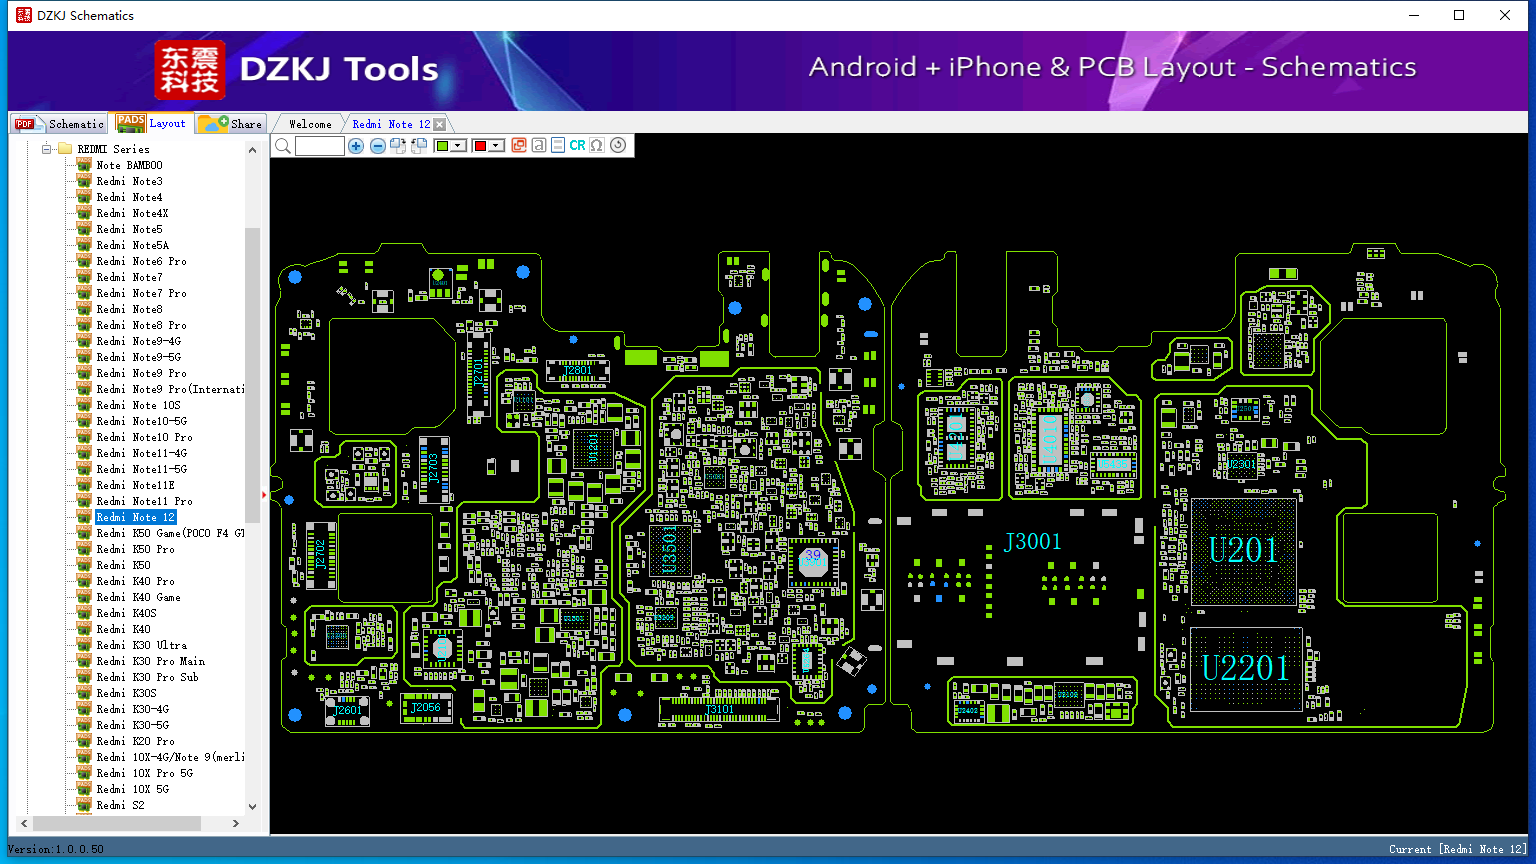Open Redmi Note 10S in the tree
The height and width of the screenshot is (864, 1536).
pyautogui.click(x=139, y=405)
